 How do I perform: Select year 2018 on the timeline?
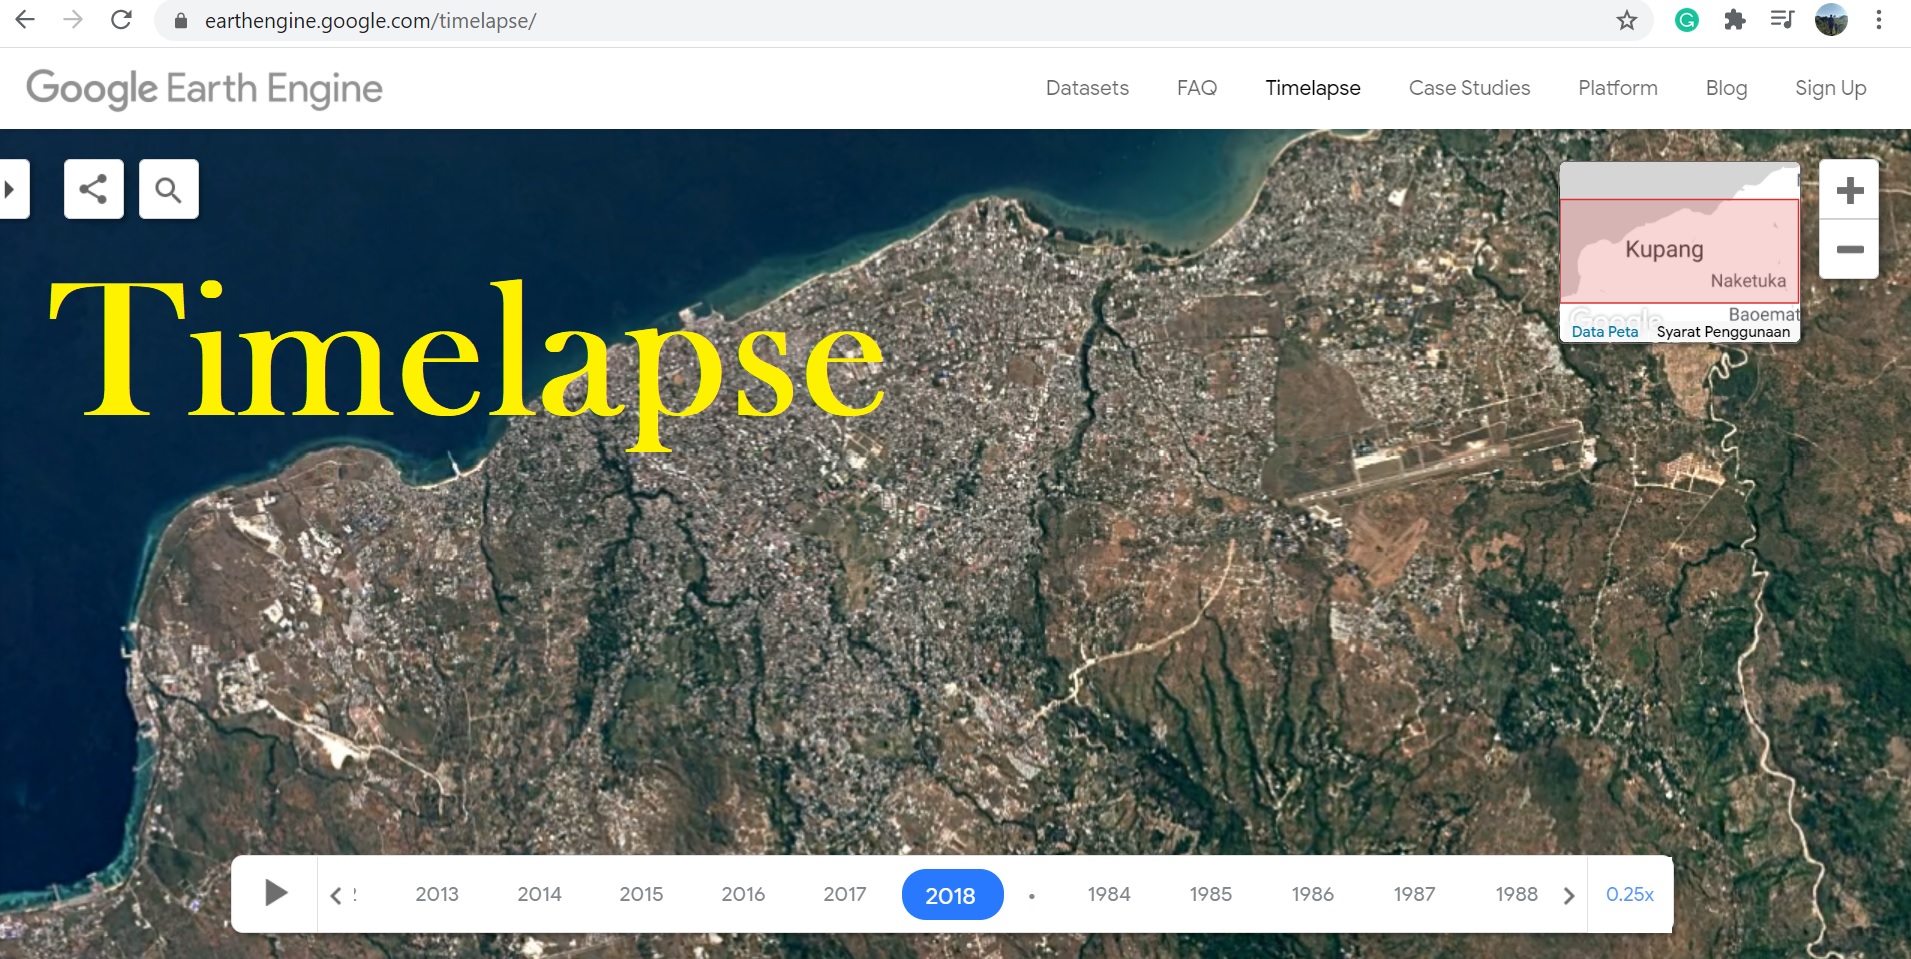click(952, 894)
